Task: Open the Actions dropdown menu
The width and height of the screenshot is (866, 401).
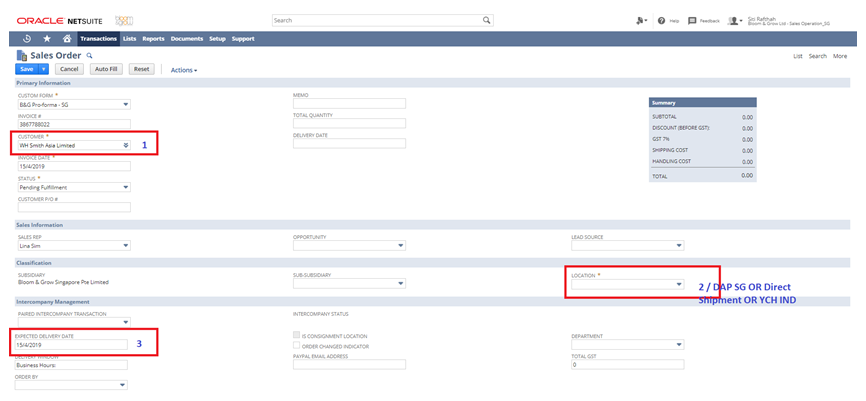Action: coord(184,70)
